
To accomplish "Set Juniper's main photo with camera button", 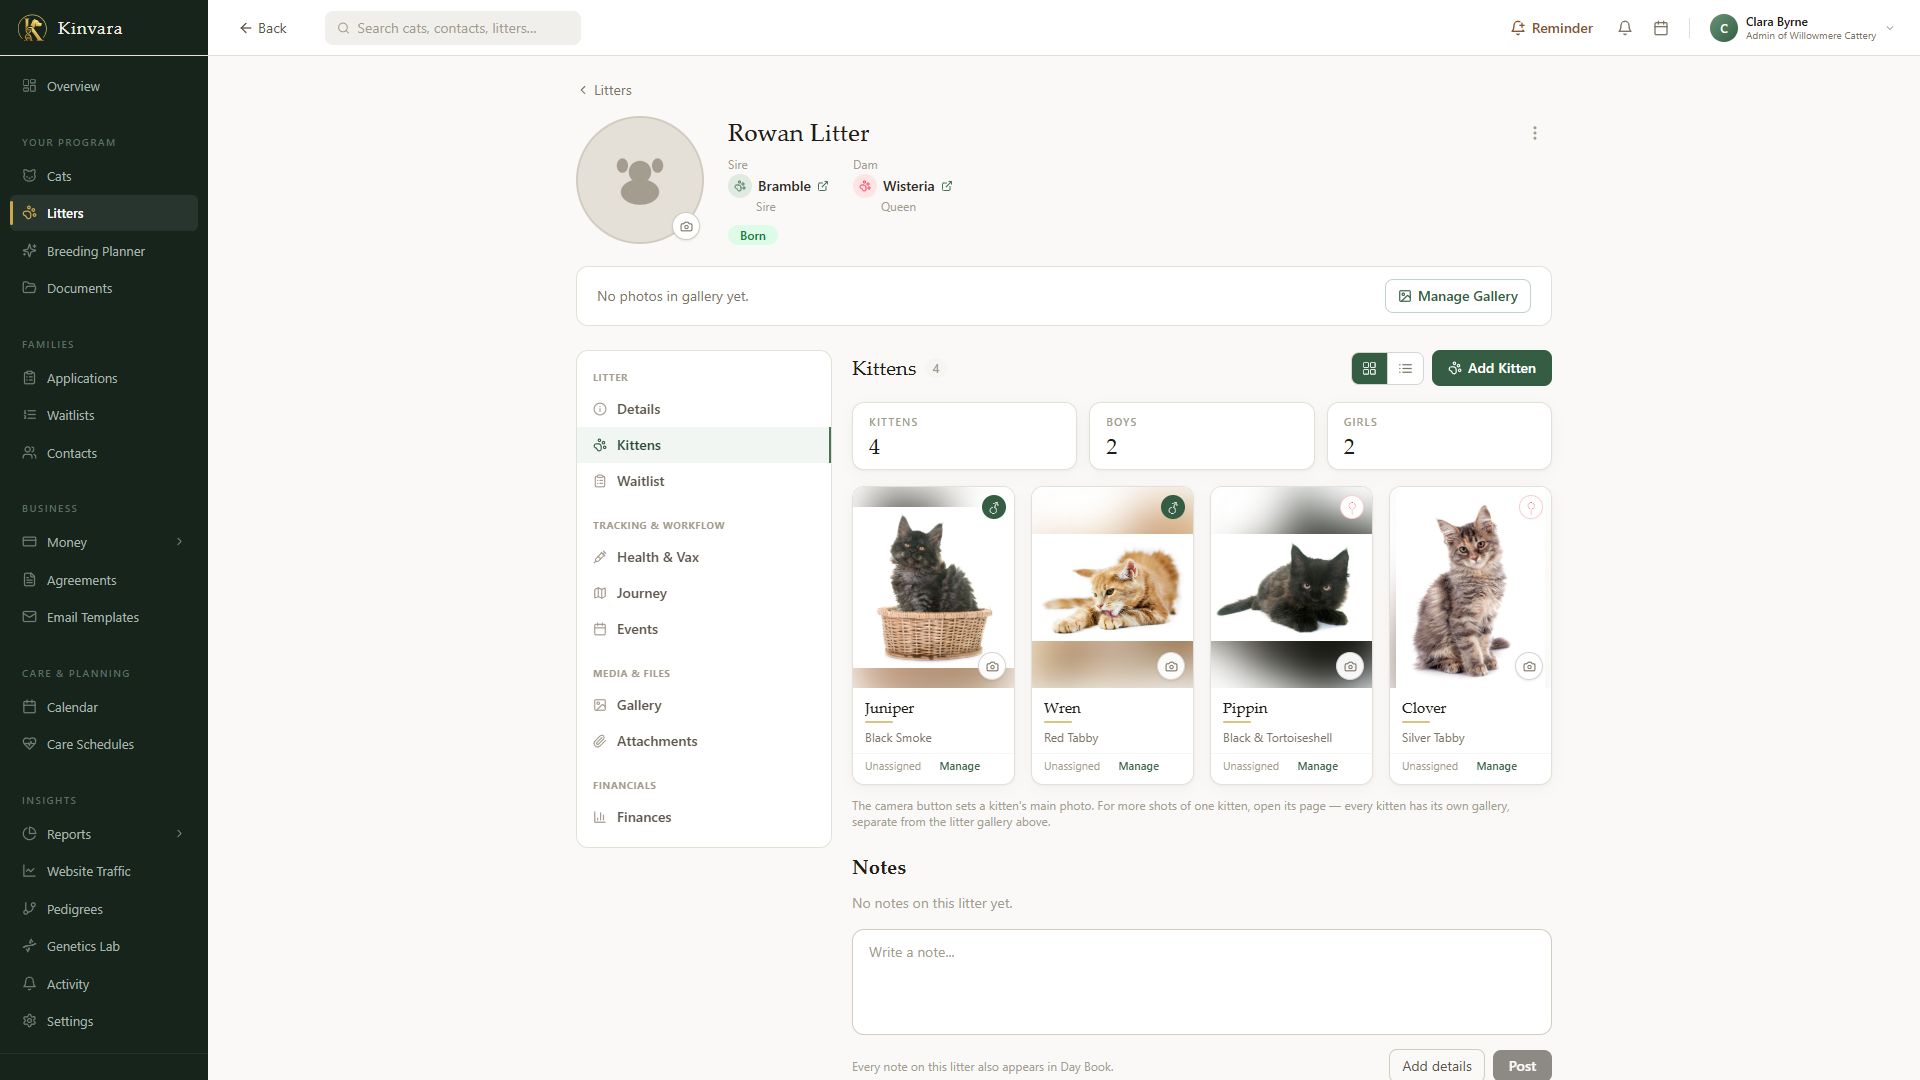I will (x=992, y=667).
